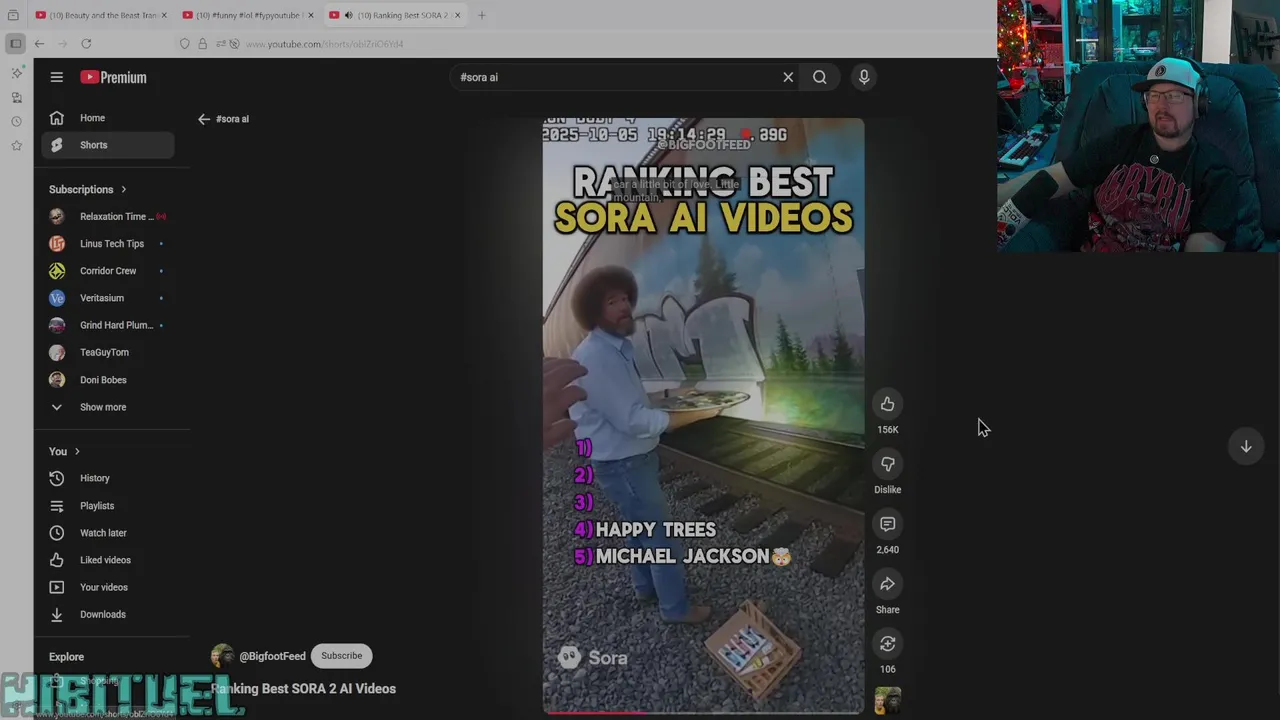
Task: Open history clock sidebar icon
Action: point(16,121)
